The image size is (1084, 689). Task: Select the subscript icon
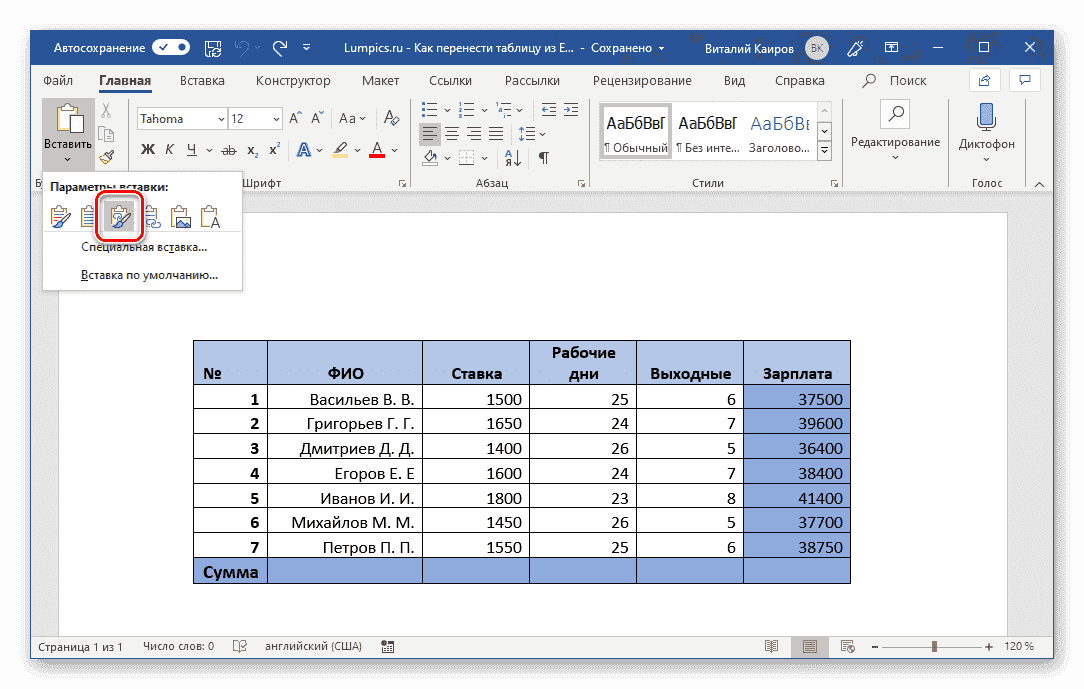click(x=252, y=150)
